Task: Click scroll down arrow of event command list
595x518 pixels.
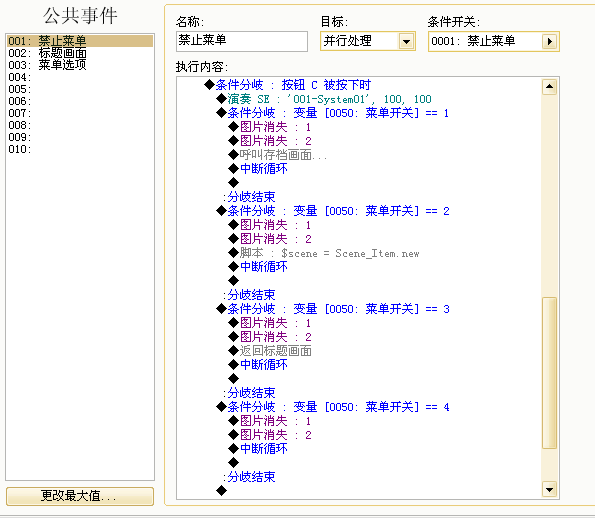Action: 549,490
